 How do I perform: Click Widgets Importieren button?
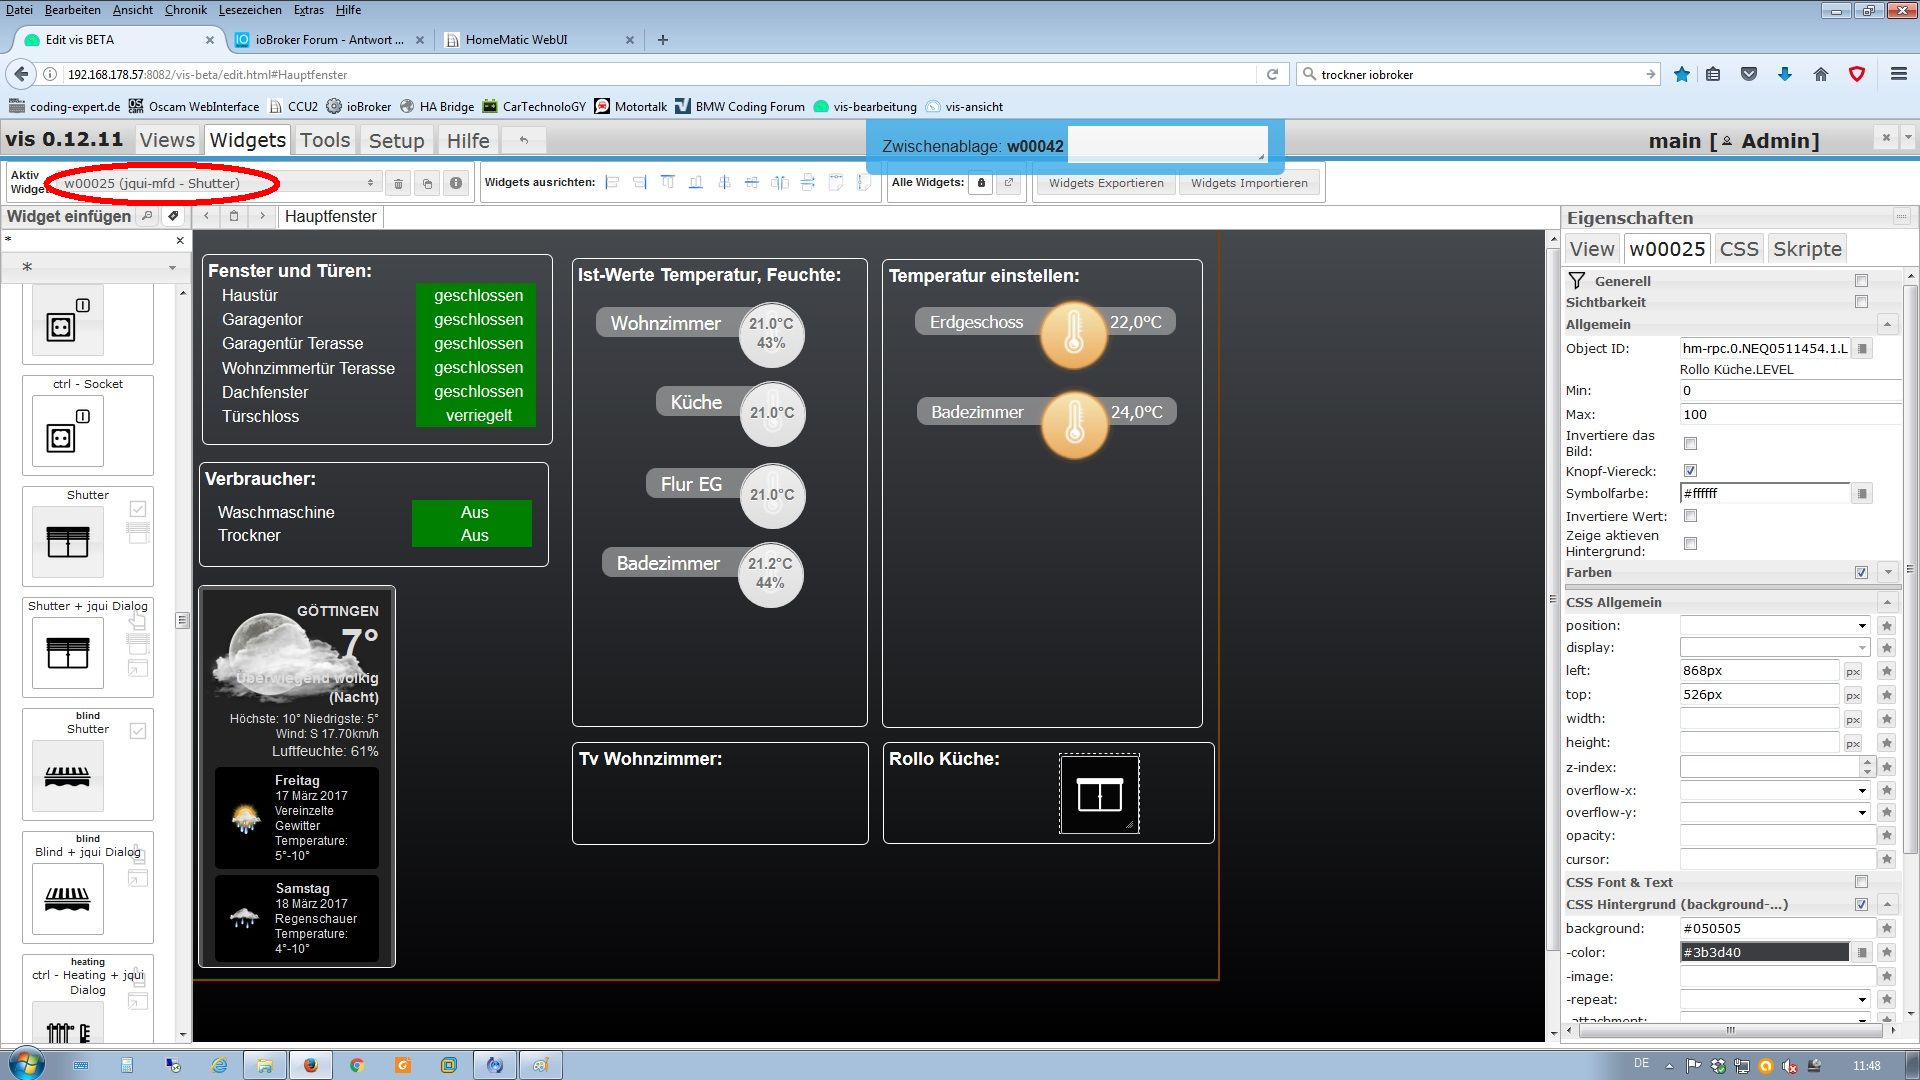(x=1249, y=183)
